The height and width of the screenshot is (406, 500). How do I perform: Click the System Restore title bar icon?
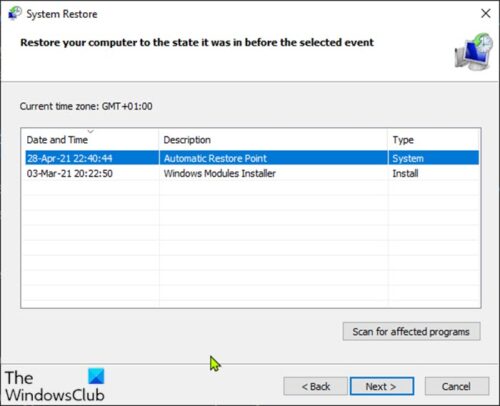point(14,14)
